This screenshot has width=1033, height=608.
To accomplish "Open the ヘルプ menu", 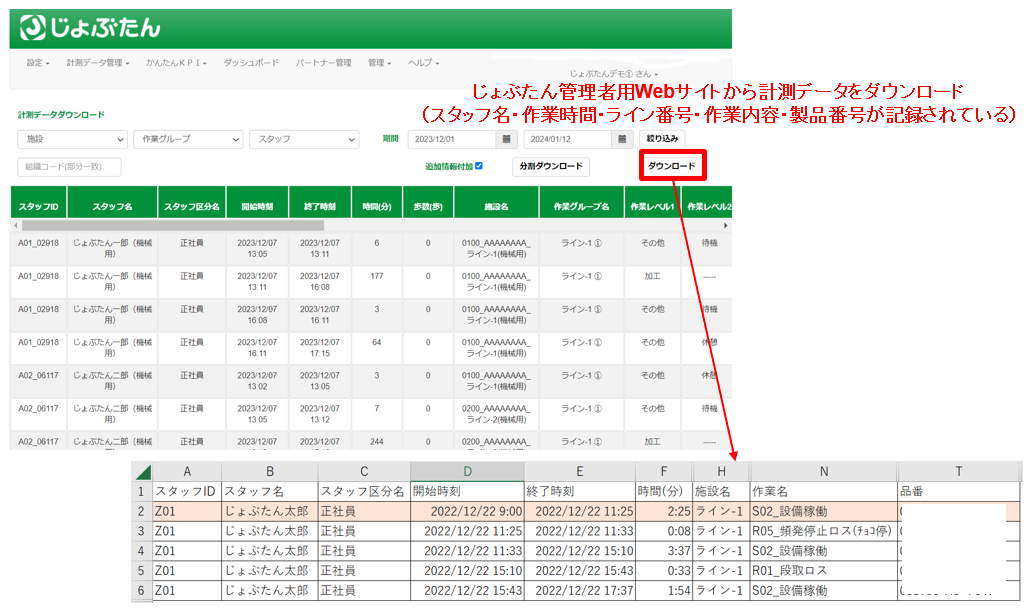I will (x=423, y=63).
